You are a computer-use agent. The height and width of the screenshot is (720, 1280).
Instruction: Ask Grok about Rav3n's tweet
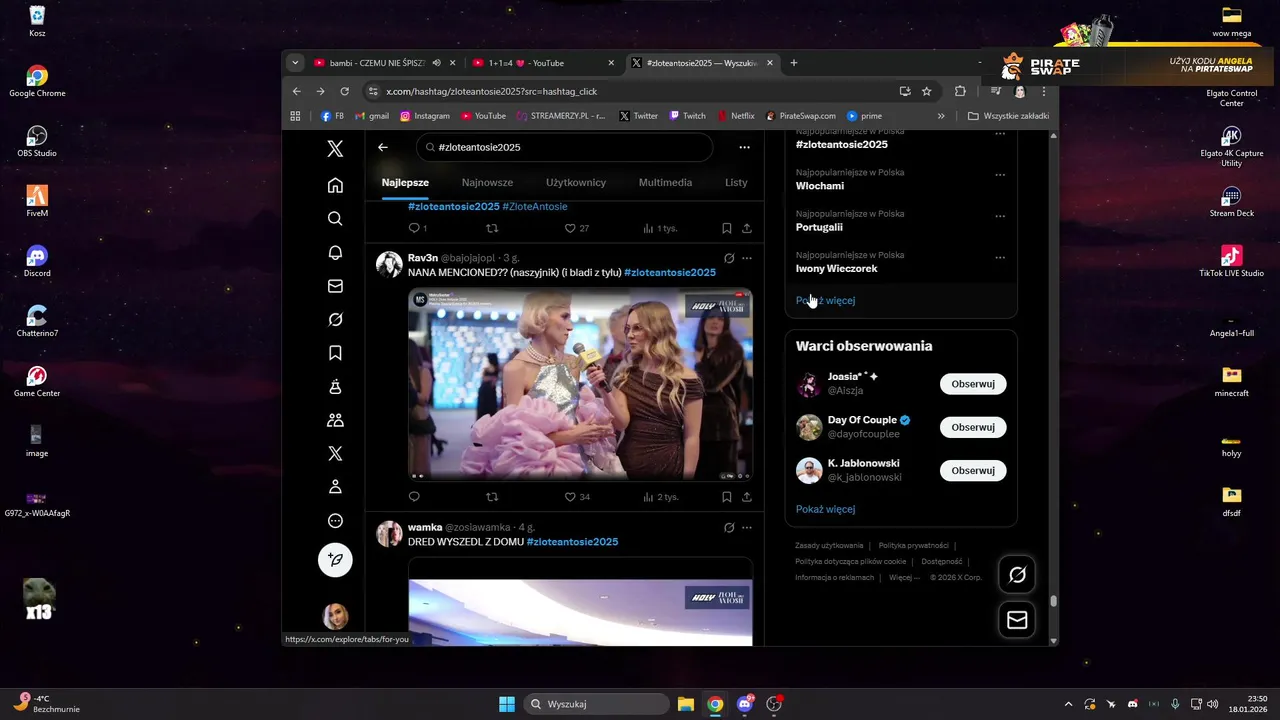pyautogui.click(x=729, y=258)
